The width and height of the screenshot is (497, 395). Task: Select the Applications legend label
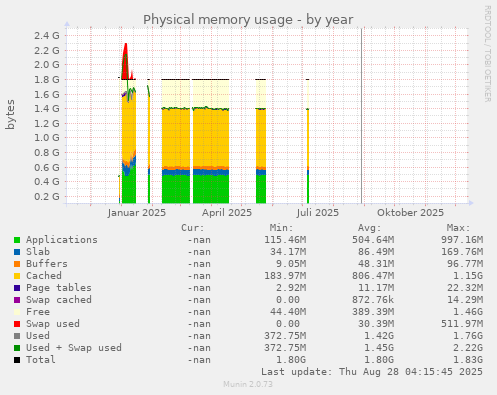tap(62, 240)
